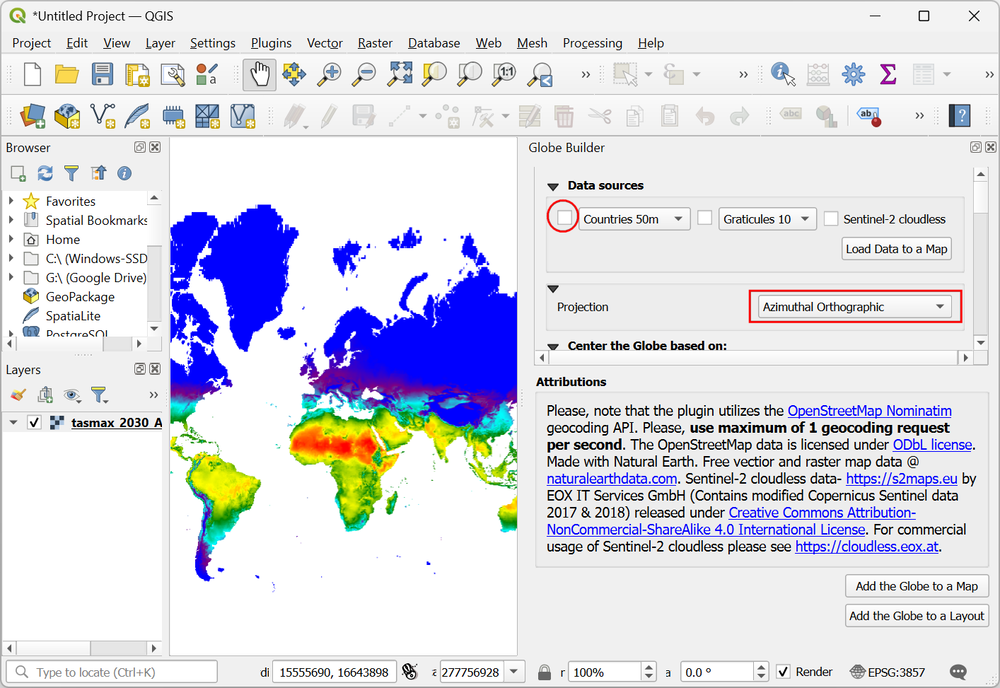Open the Layer Styling panel brush icon
This screenshot has height=688, width=1000.
[18, 395]
